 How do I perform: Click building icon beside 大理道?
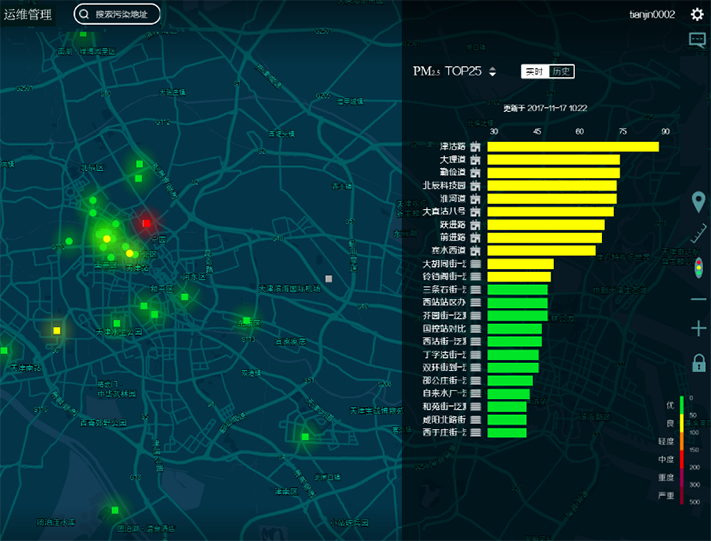click(x=476, y=160)
